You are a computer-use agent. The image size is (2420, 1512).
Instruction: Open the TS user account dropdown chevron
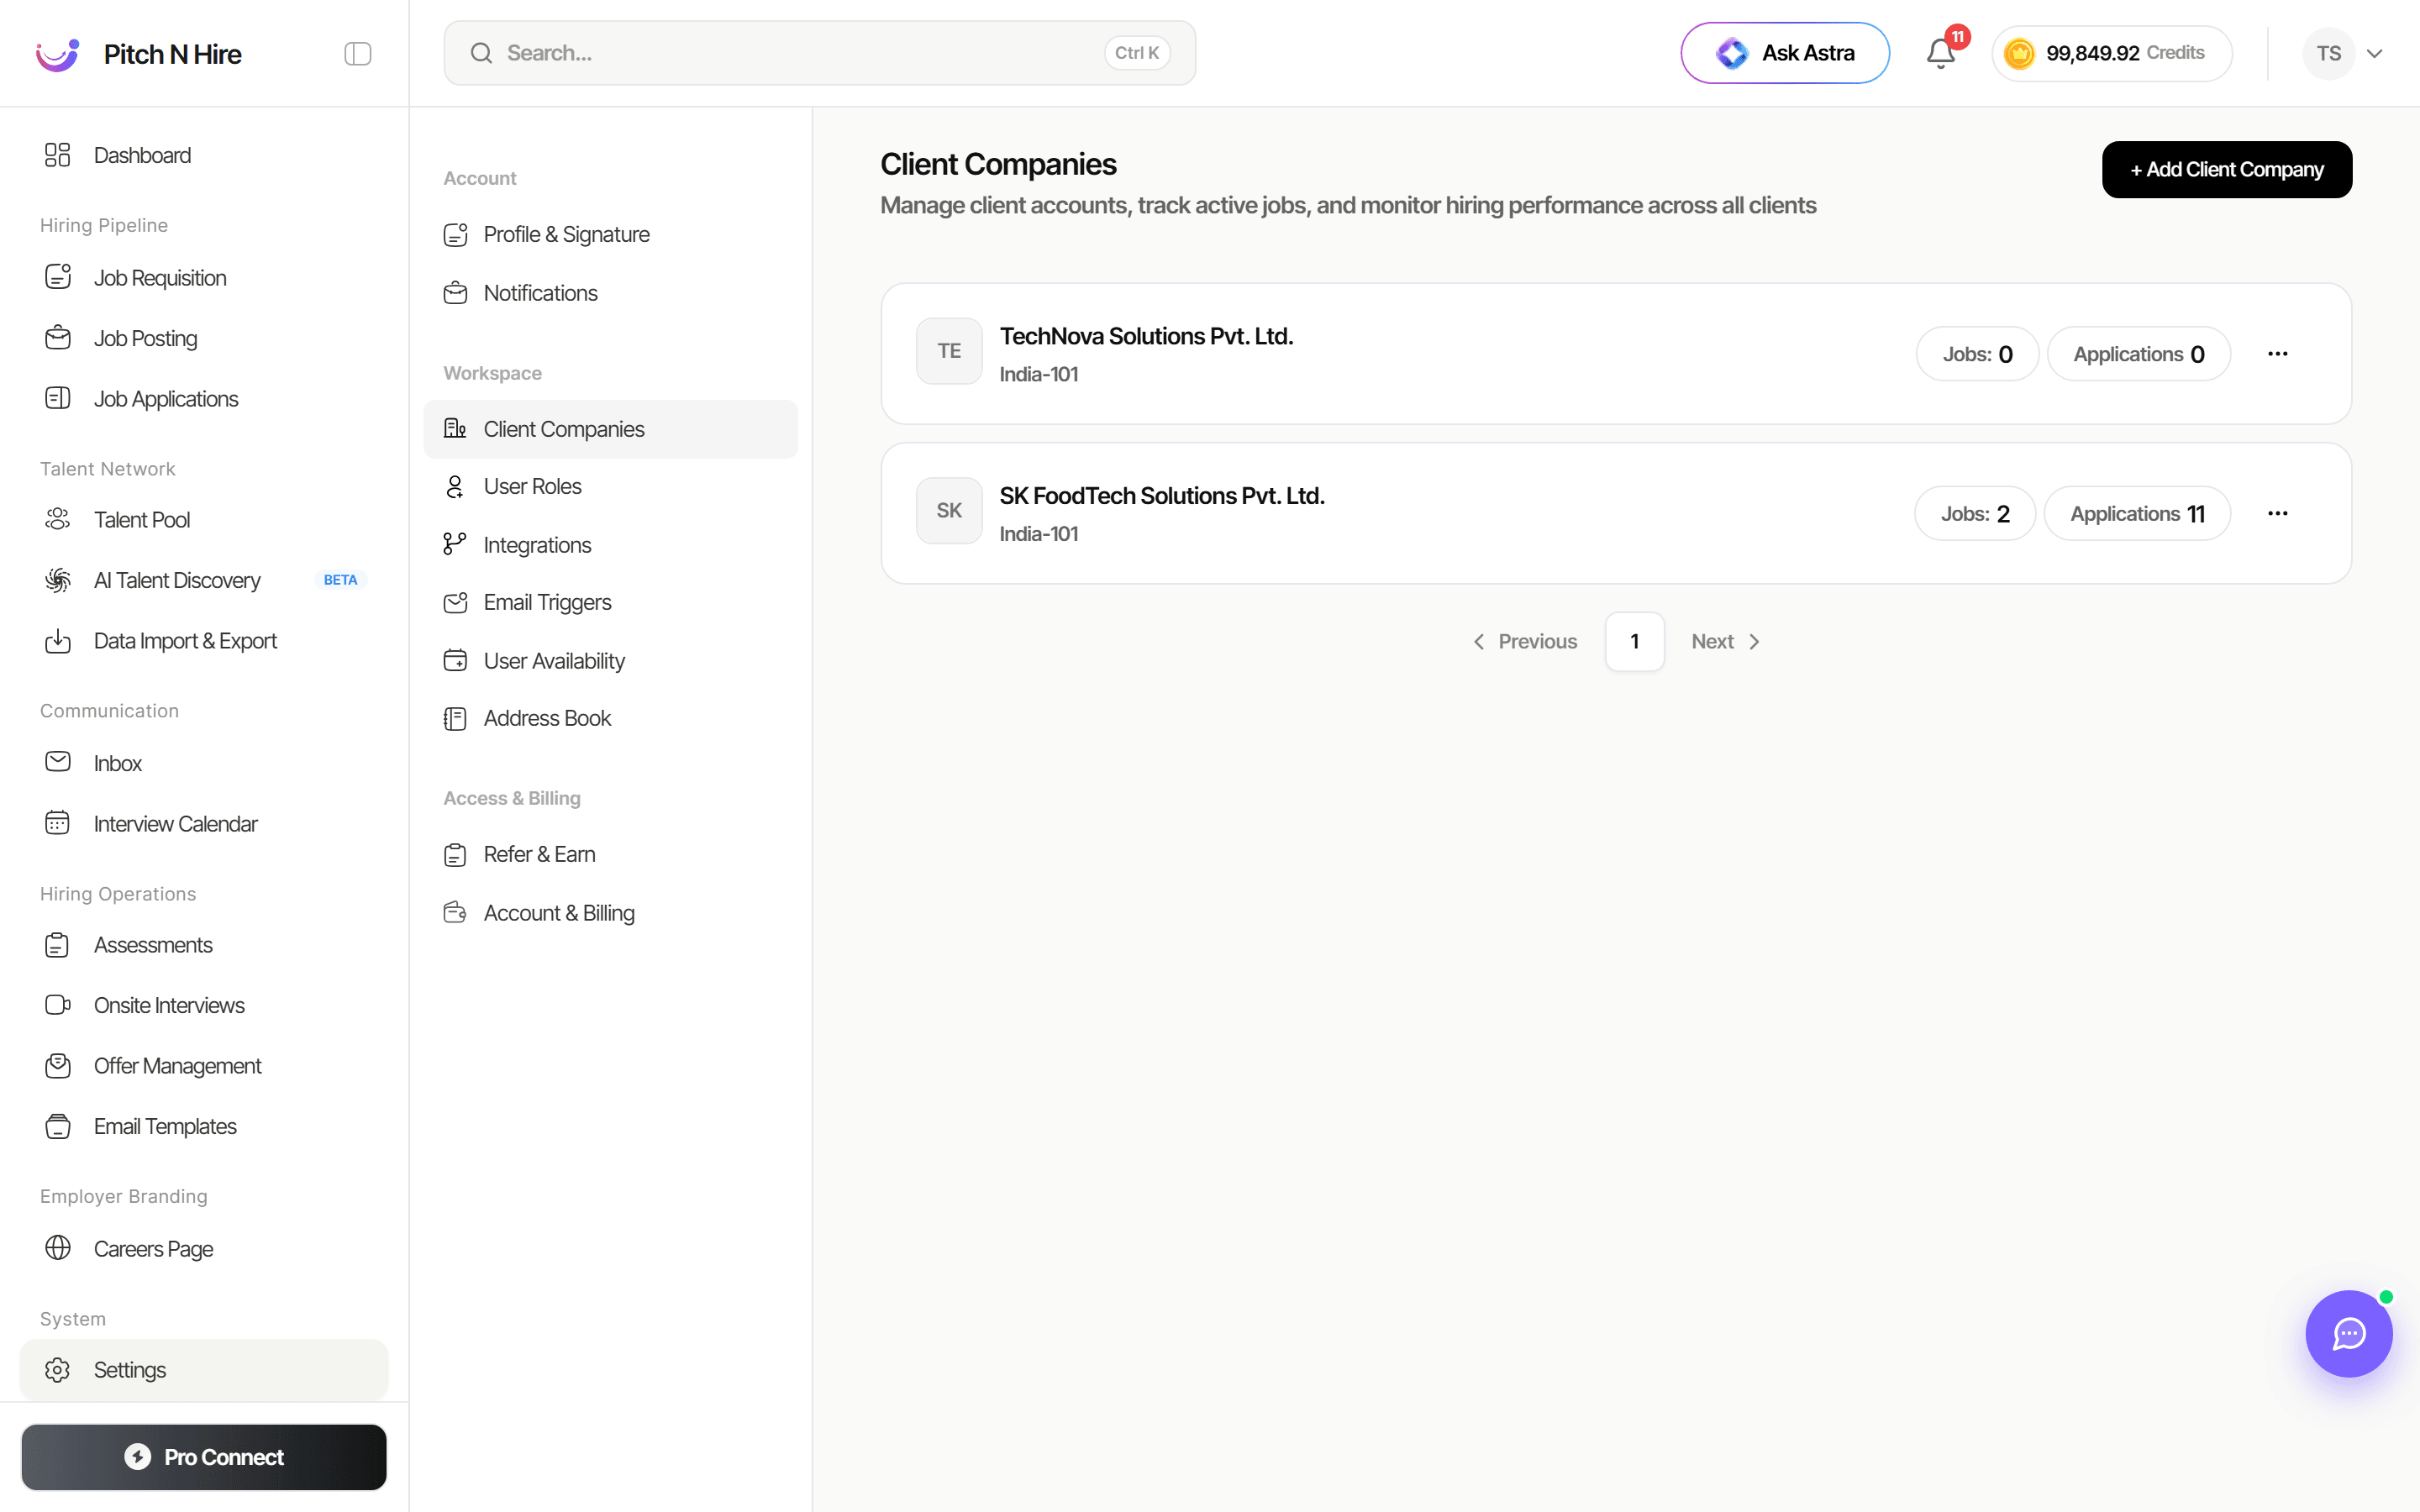pos(2374,54)
